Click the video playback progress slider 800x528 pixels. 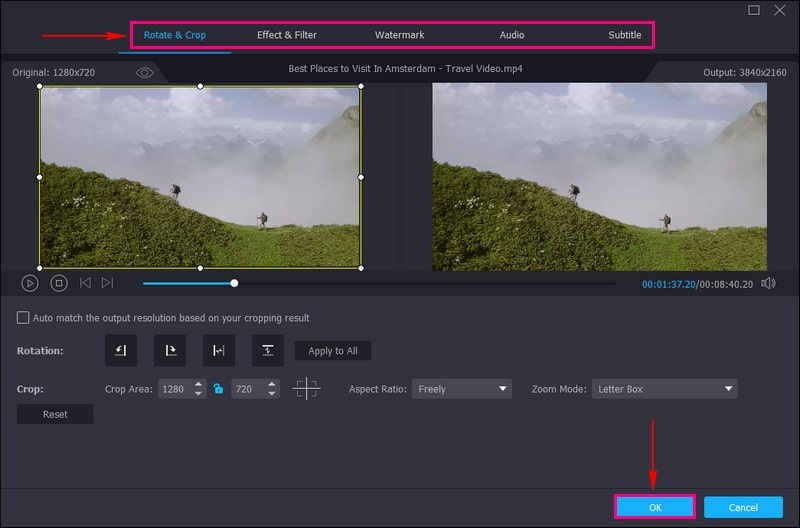click(x=380, y=283)
